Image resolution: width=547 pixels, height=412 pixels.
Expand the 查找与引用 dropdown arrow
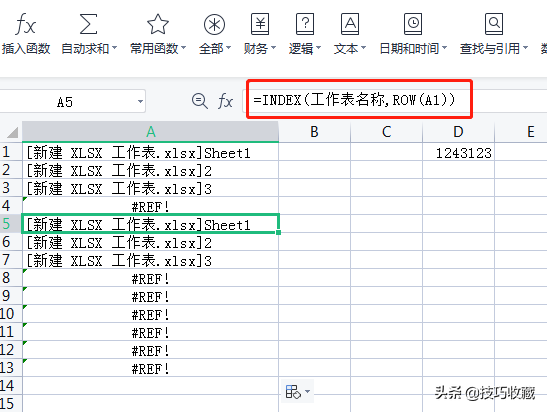coord(525,48)
